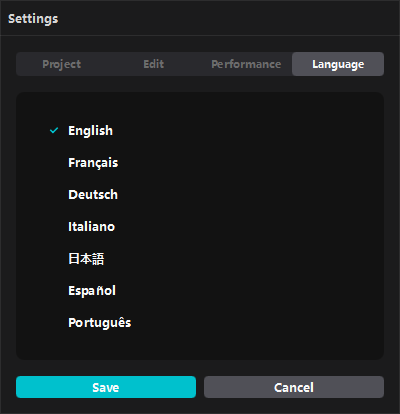Image resolution: width=400 pixels, height=414 pixels.
Task: Go to the Performance tab
Action: click(246, 64)
